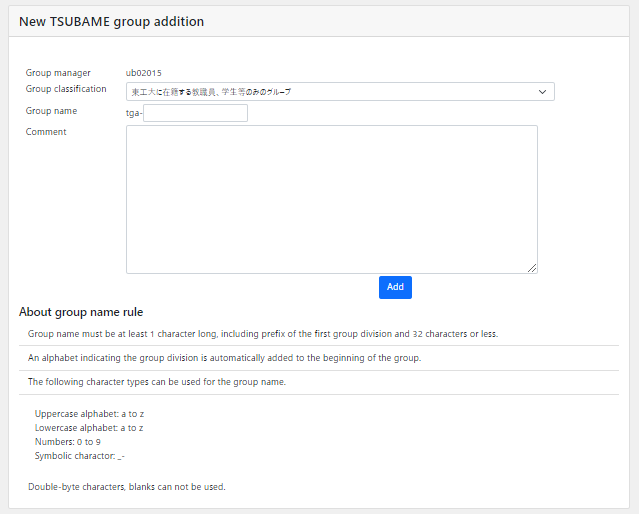Click the 'Uppercase alphabet: a to z' line
The image size is (639, 514).
(x=89, y=414)
